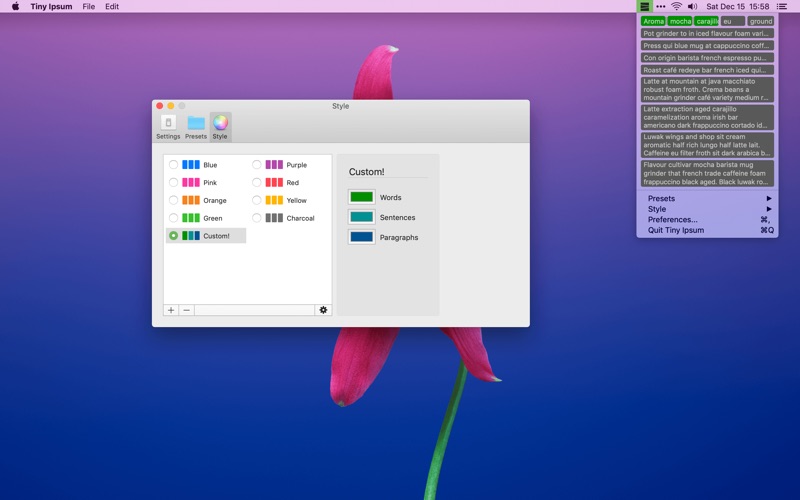Click the Wi-Fi status icon
Image resolution: width=800 pixels, height=500 pixels.
677,6
